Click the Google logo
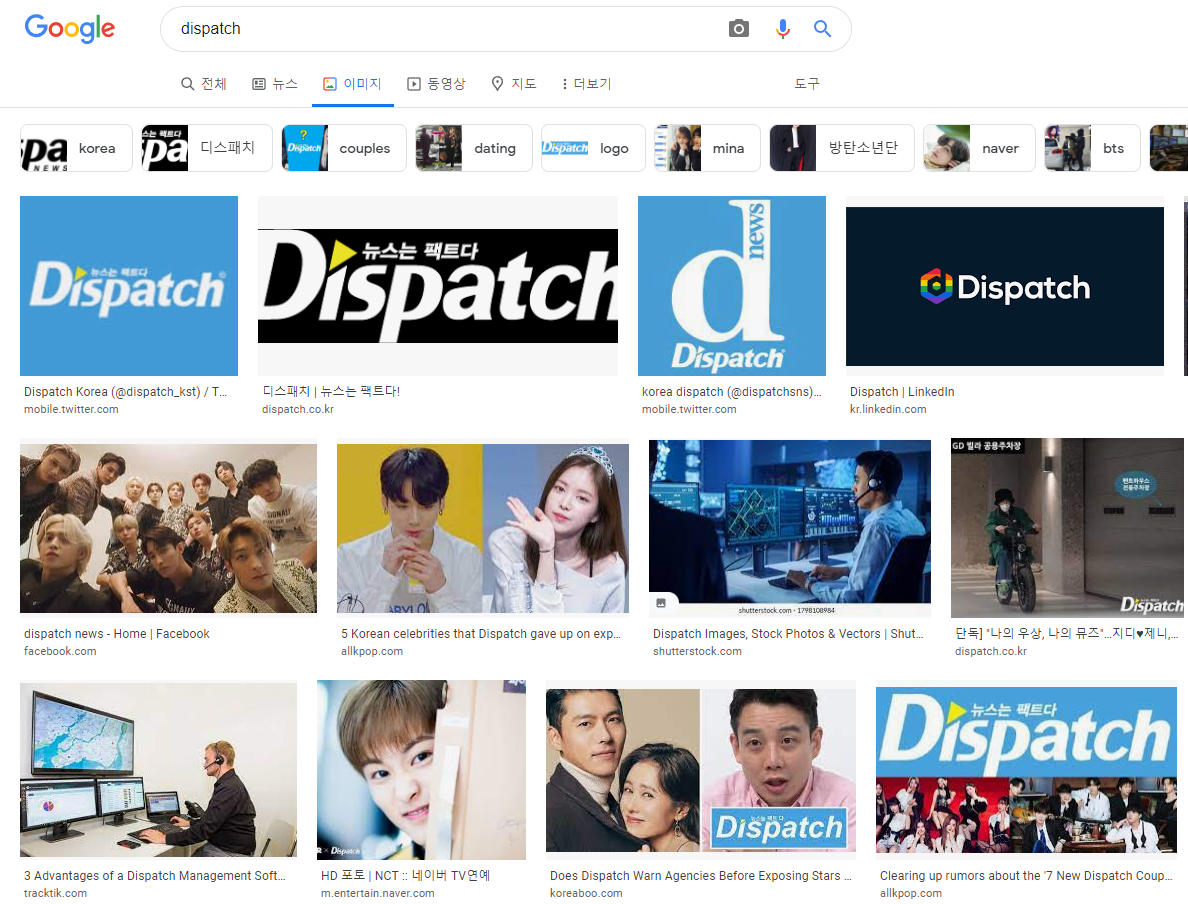The width and height of the screenshot is (1188, 904). pyautogui.click(x=70, y=28)
